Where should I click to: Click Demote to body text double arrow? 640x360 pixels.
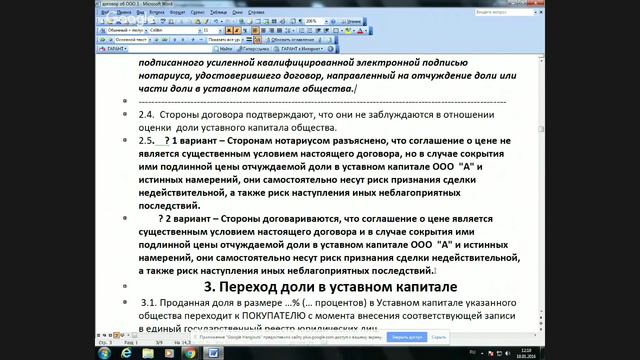pos(164,40)
